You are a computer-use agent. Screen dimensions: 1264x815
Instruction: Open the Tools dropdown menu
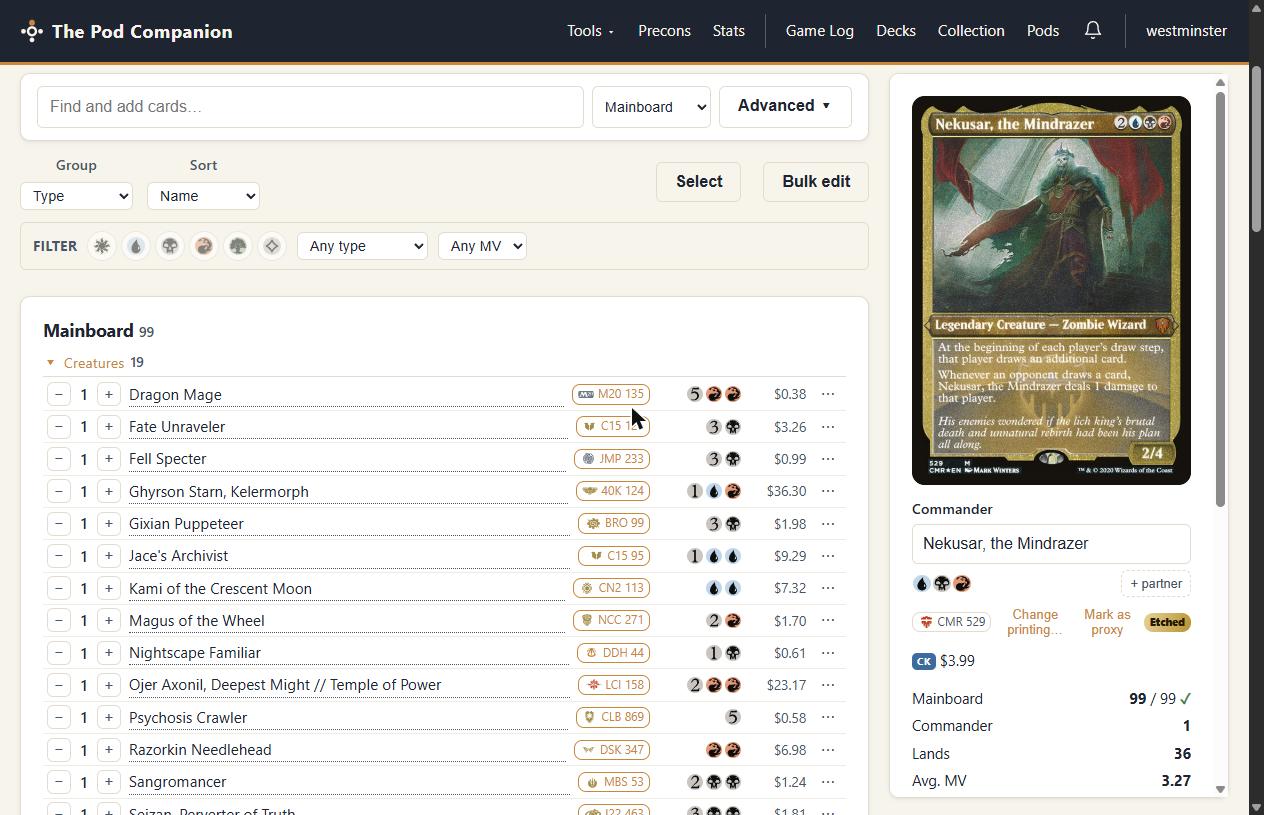pos(590,31)
